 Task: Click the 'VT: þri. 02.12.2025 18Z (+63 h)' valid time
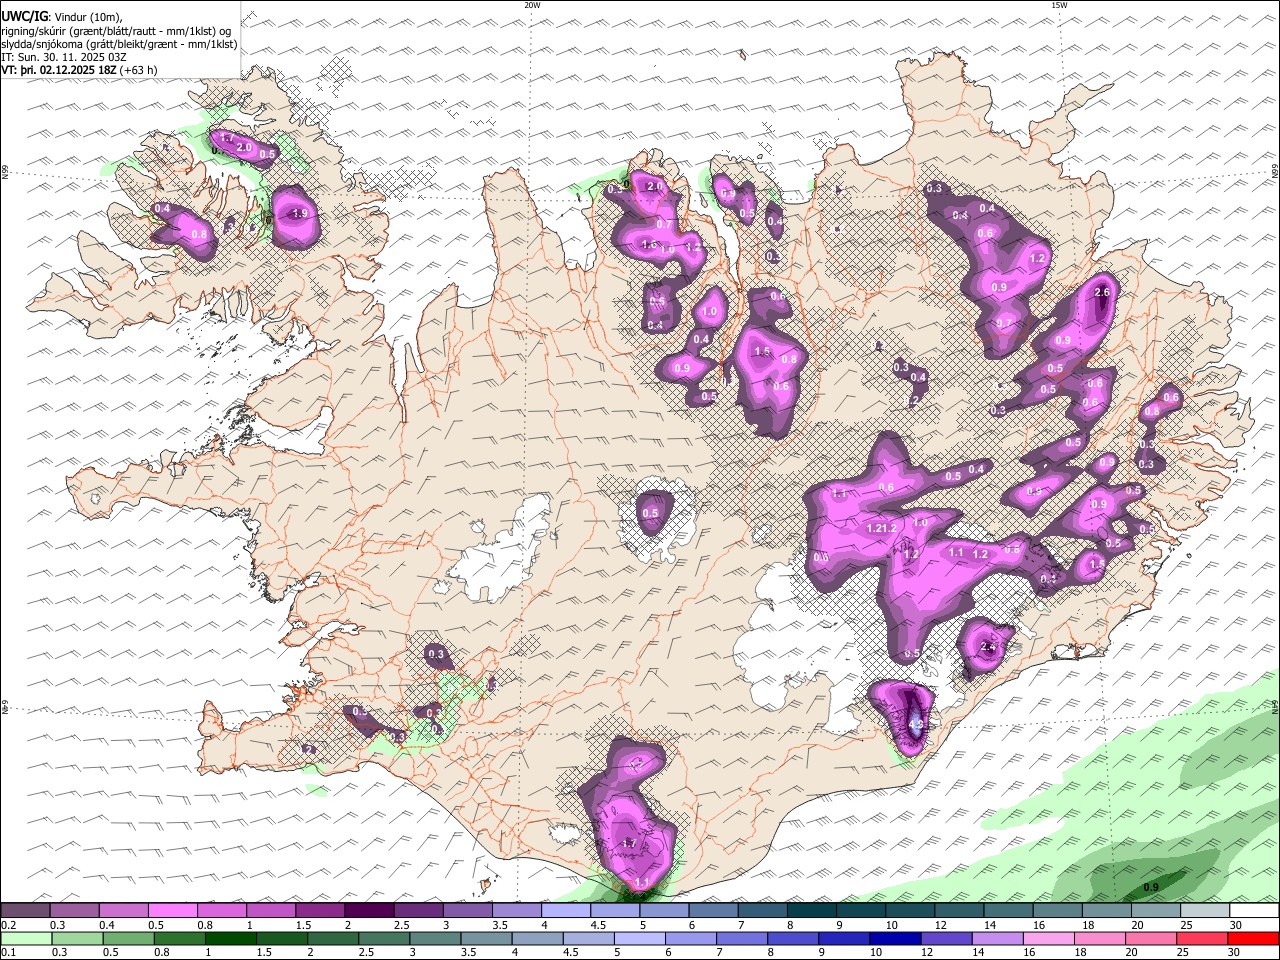[78, 70]
